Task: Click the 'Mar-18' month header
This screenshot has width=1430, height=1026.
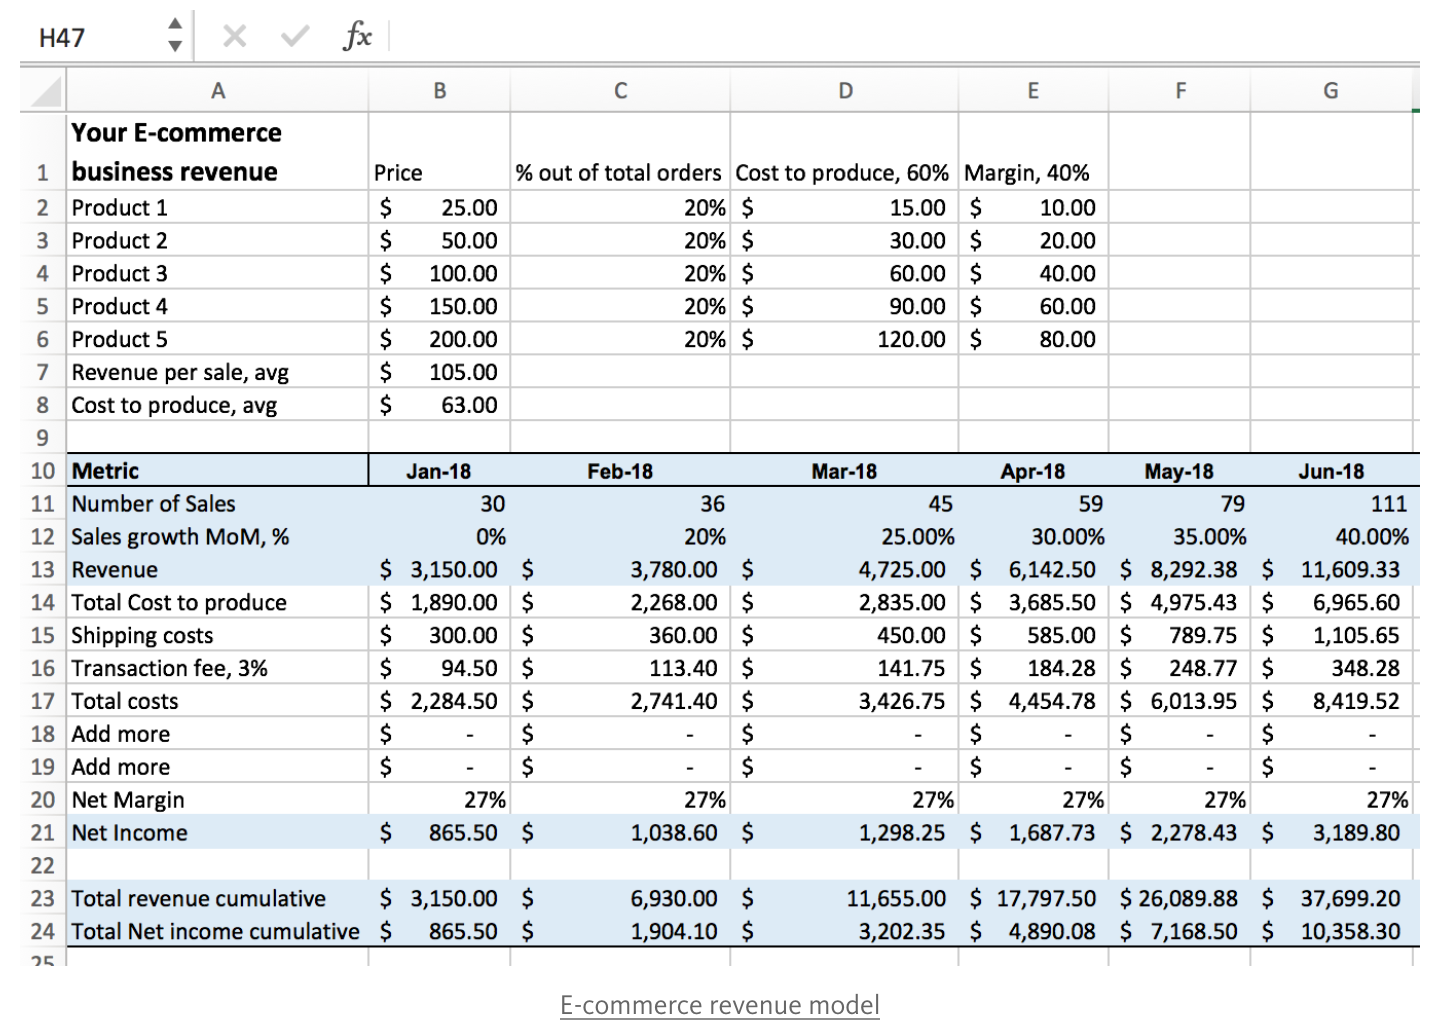Action: pyautogui.click(x=845, y=471)
